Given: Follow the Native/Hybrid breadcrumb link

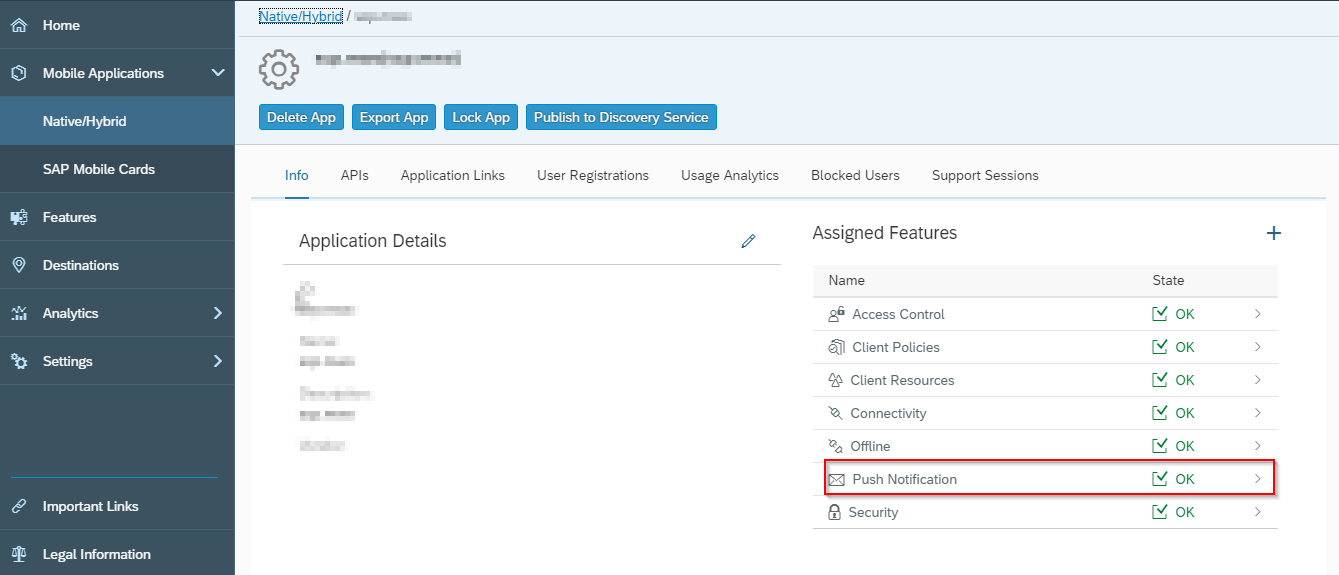Looking at the screenshot, I should [x=300, y=17].
